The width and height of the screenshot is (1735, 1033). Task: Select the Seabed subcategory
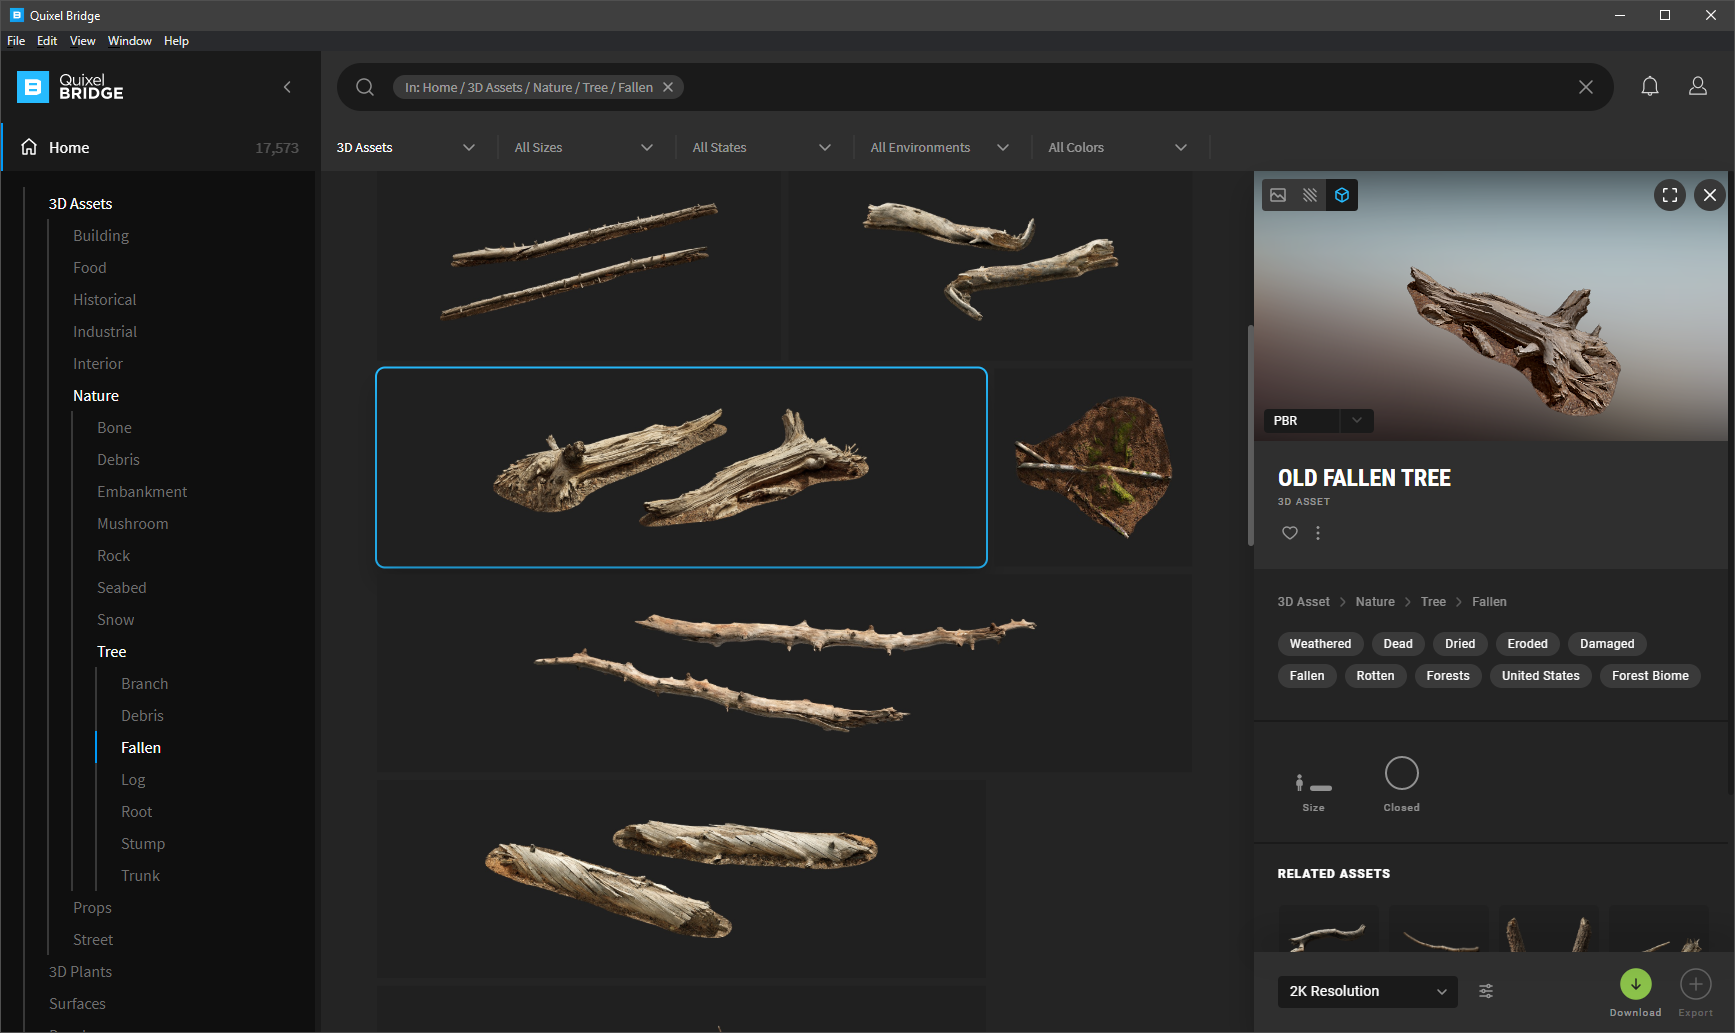pyautogui.click(x=122, y=588)
